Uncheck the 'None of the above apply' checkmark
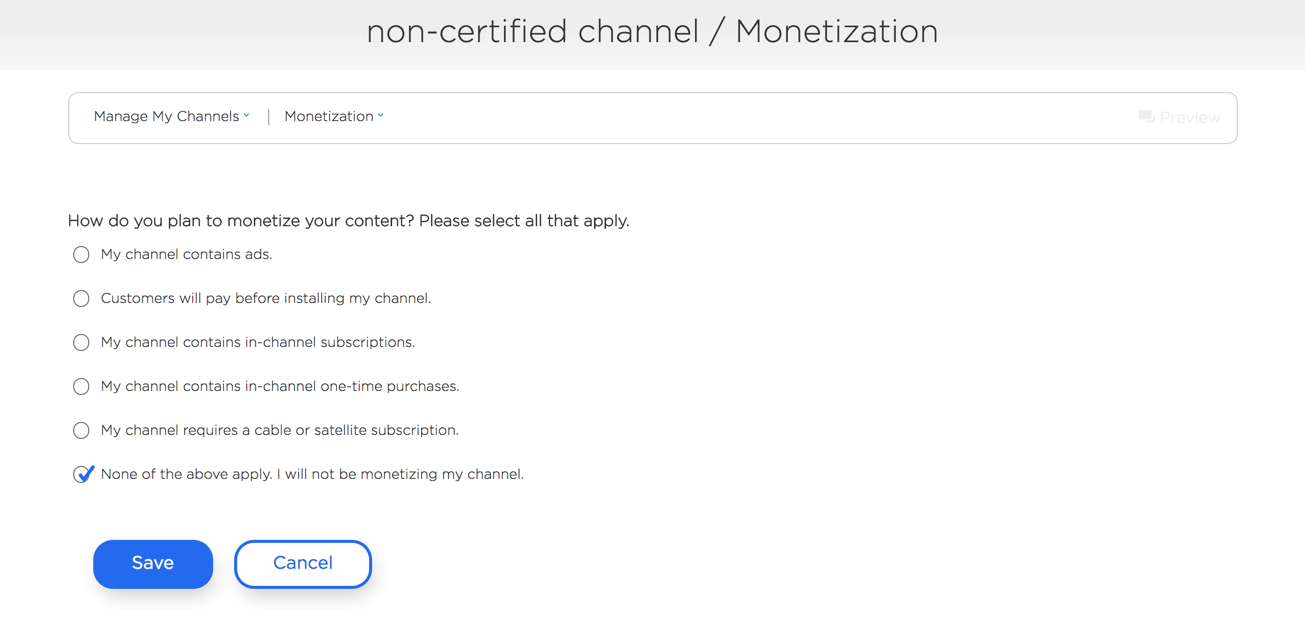This screenshot has height=618, width=1305. 83,474
